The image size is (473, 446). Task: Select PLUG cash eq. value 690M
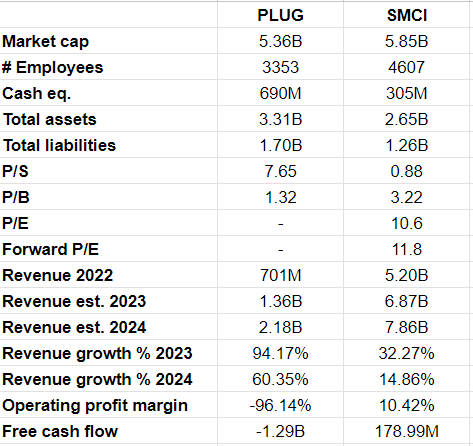[x=280, y=93]
